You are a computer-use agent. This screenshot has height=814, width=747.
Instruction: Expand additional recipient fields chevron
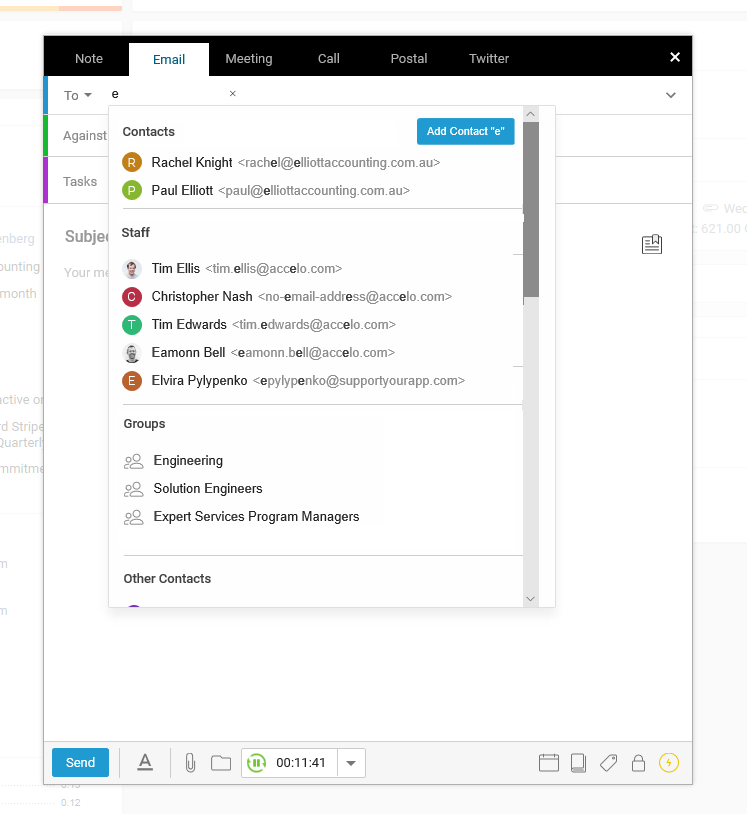pyautogui.click(x=671, y=95)
